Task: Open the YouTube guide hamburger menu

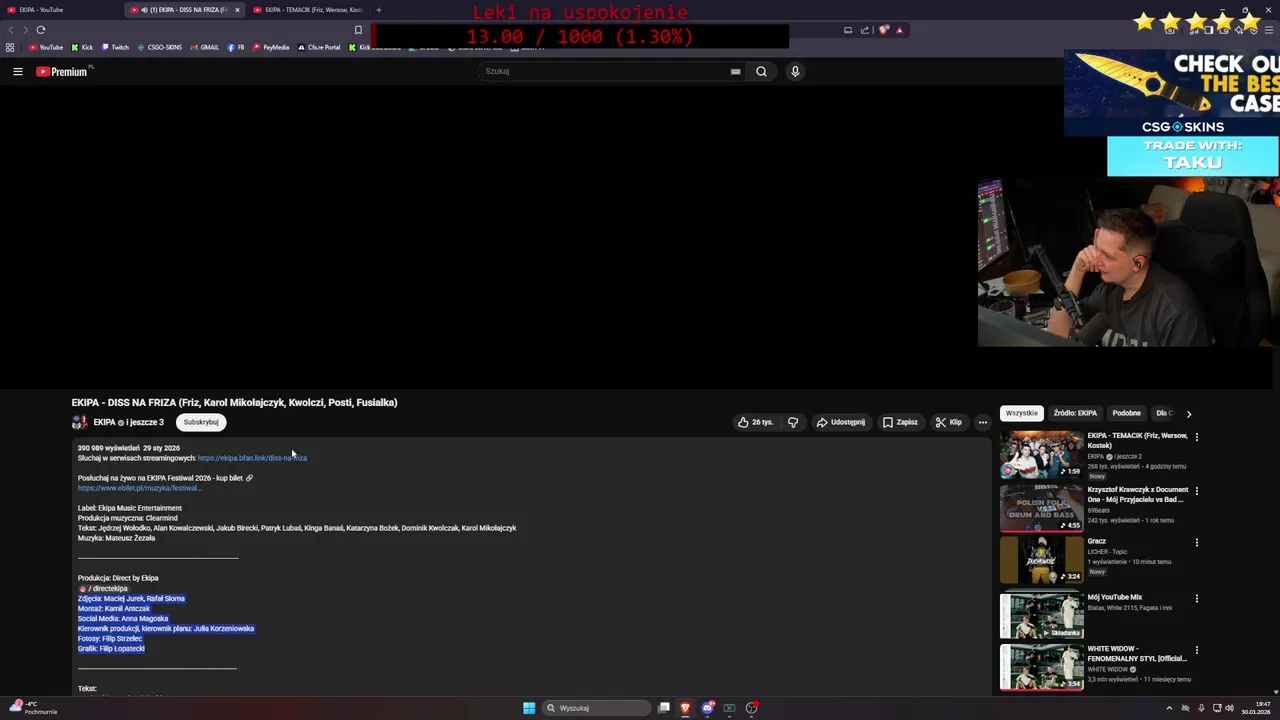Action: pyautogui.click(x=17, y=71)
